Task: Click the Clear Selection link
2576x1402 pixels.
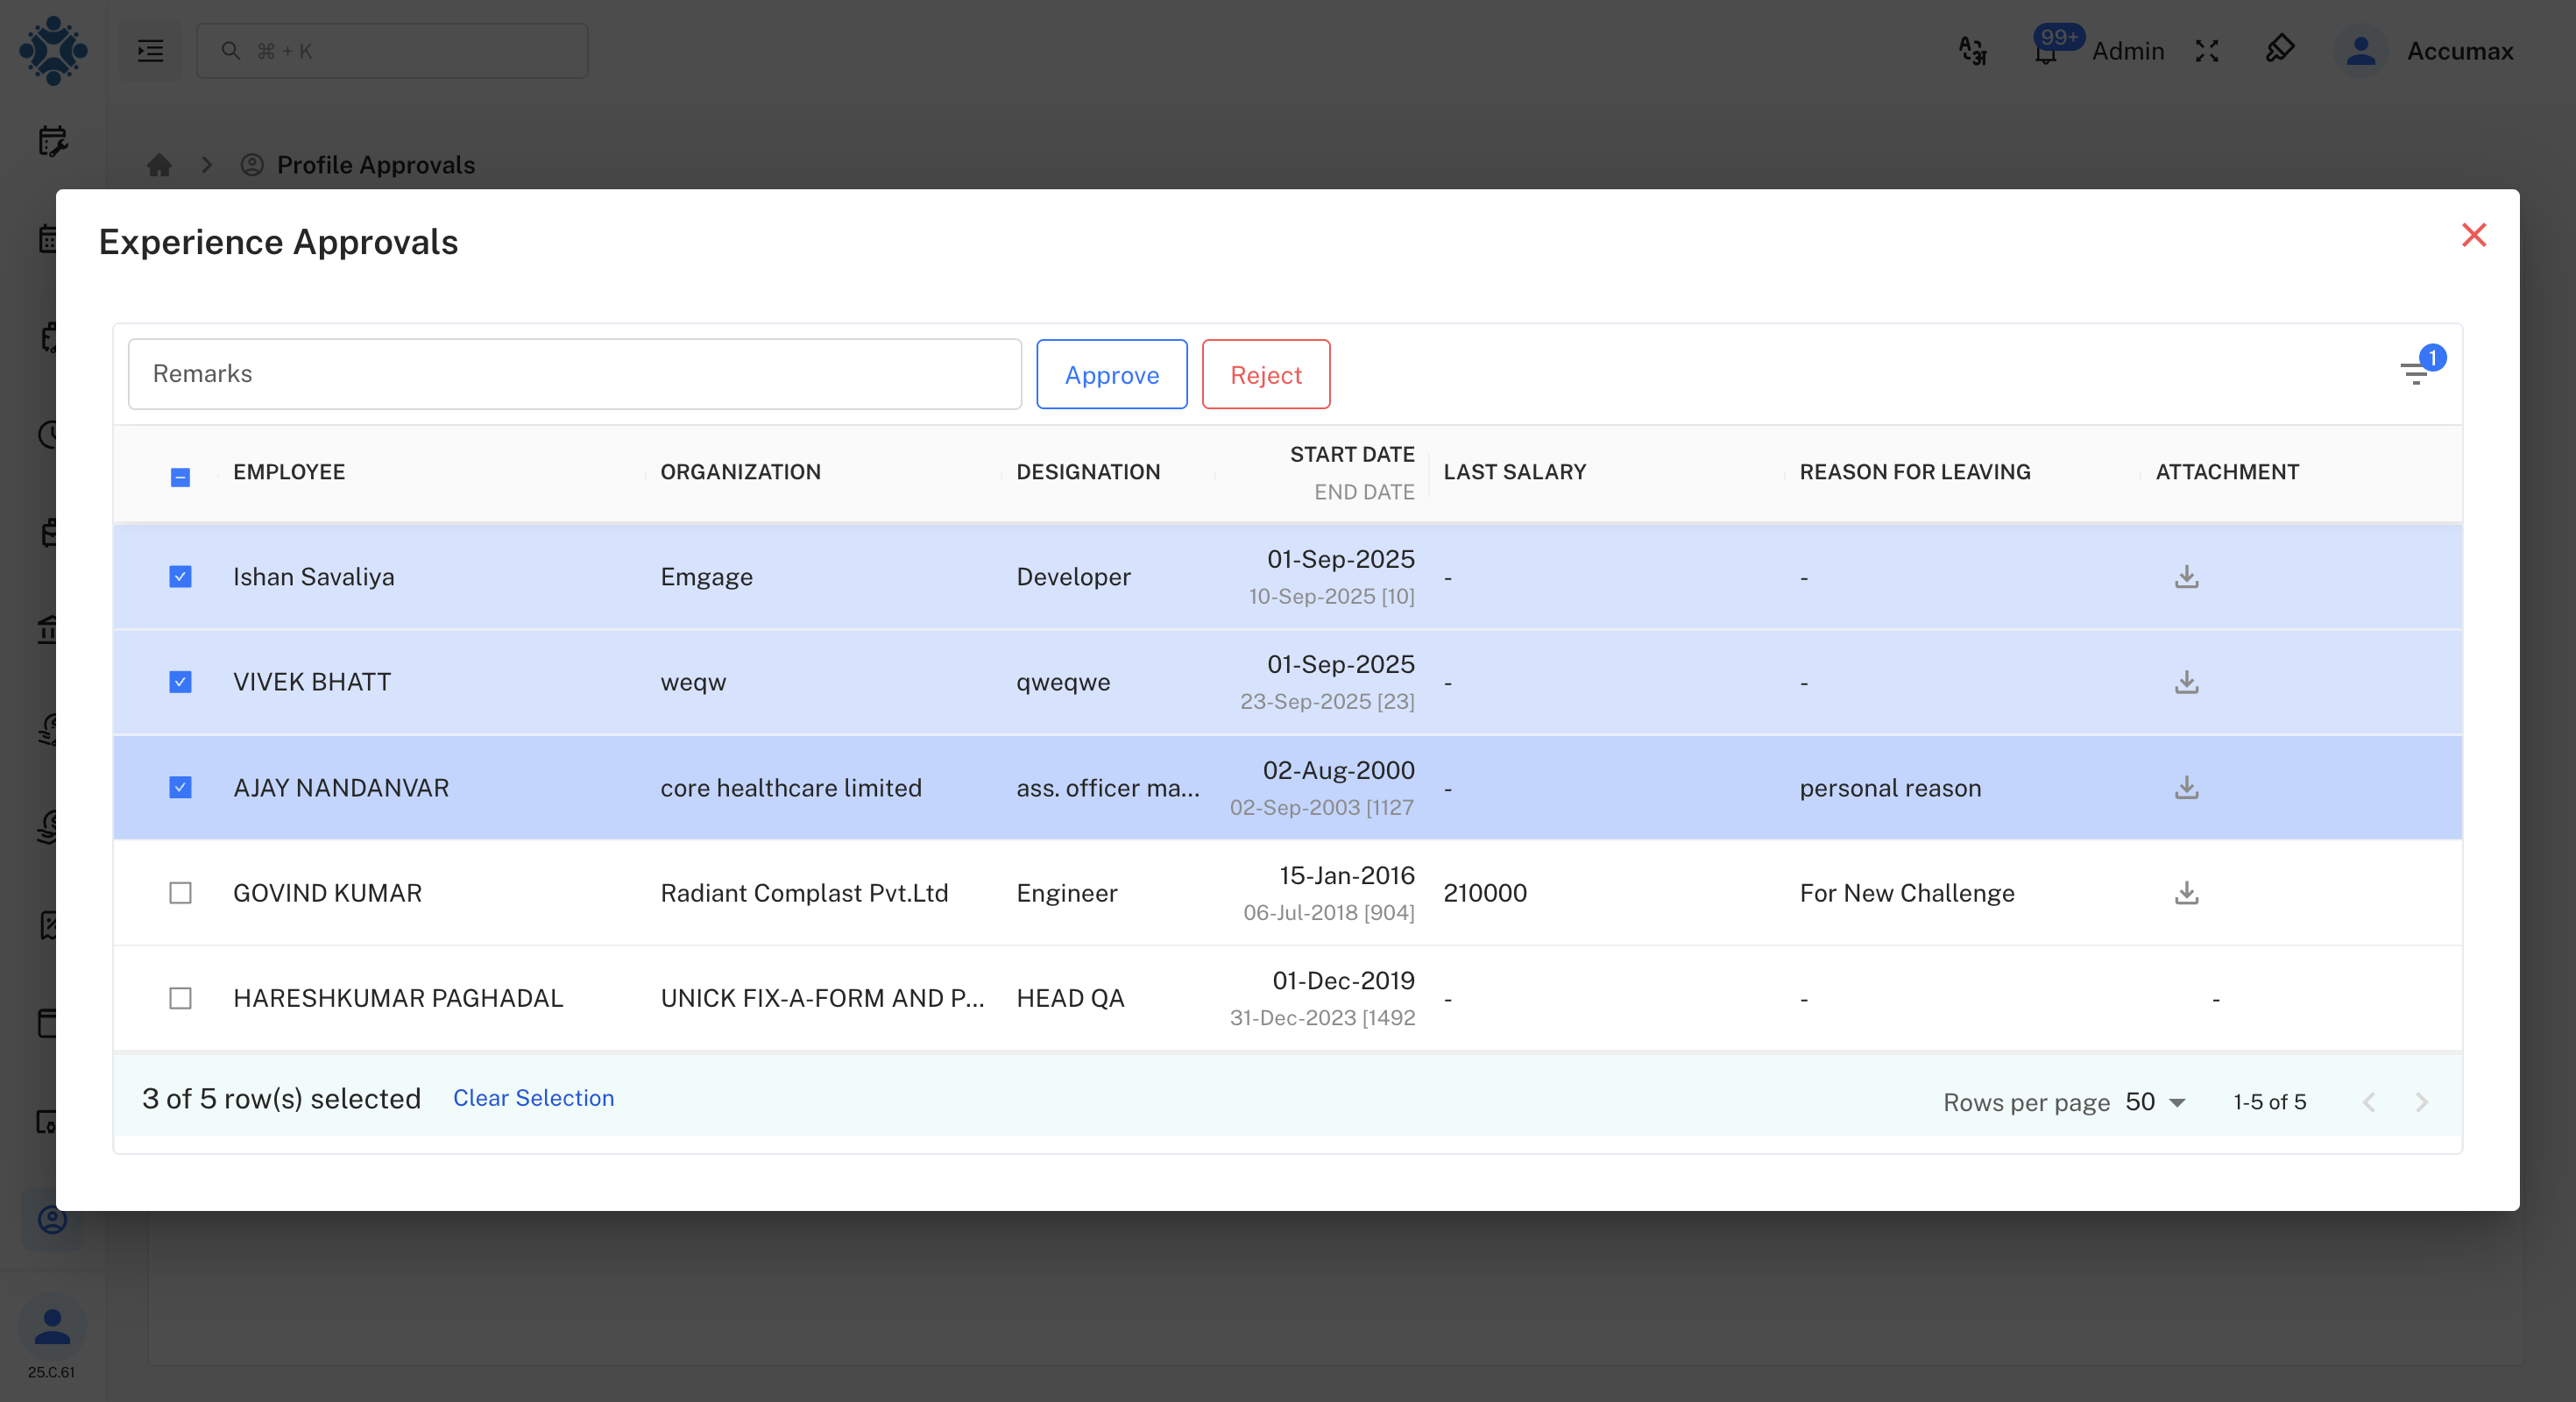Action: [x=533, y=1097]
